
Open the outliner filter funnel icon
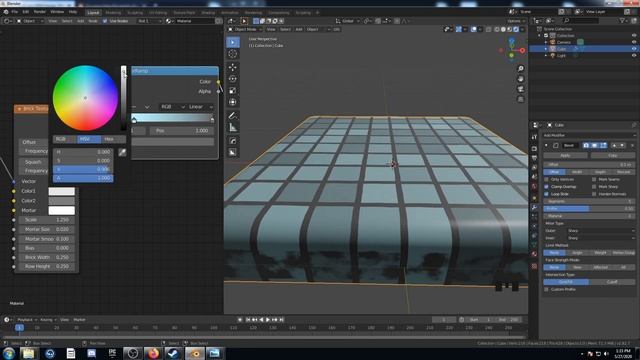pyautogui.click(x=622, y=20)
